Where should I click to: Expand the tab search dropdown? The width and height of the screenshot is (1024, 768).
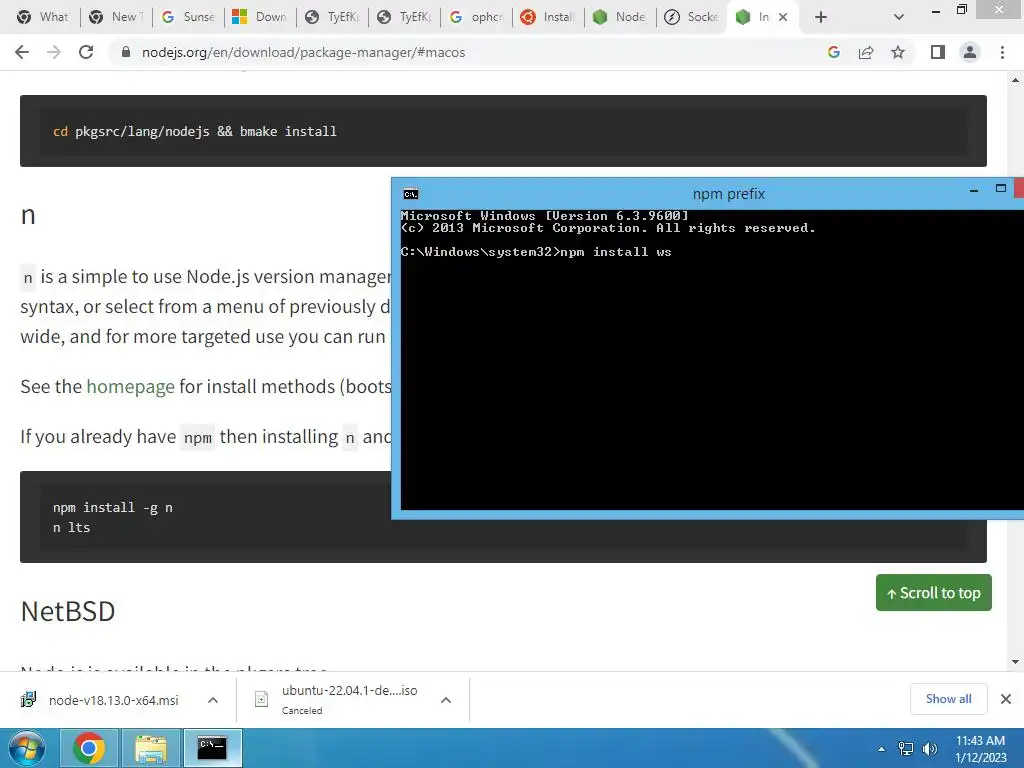899,17
